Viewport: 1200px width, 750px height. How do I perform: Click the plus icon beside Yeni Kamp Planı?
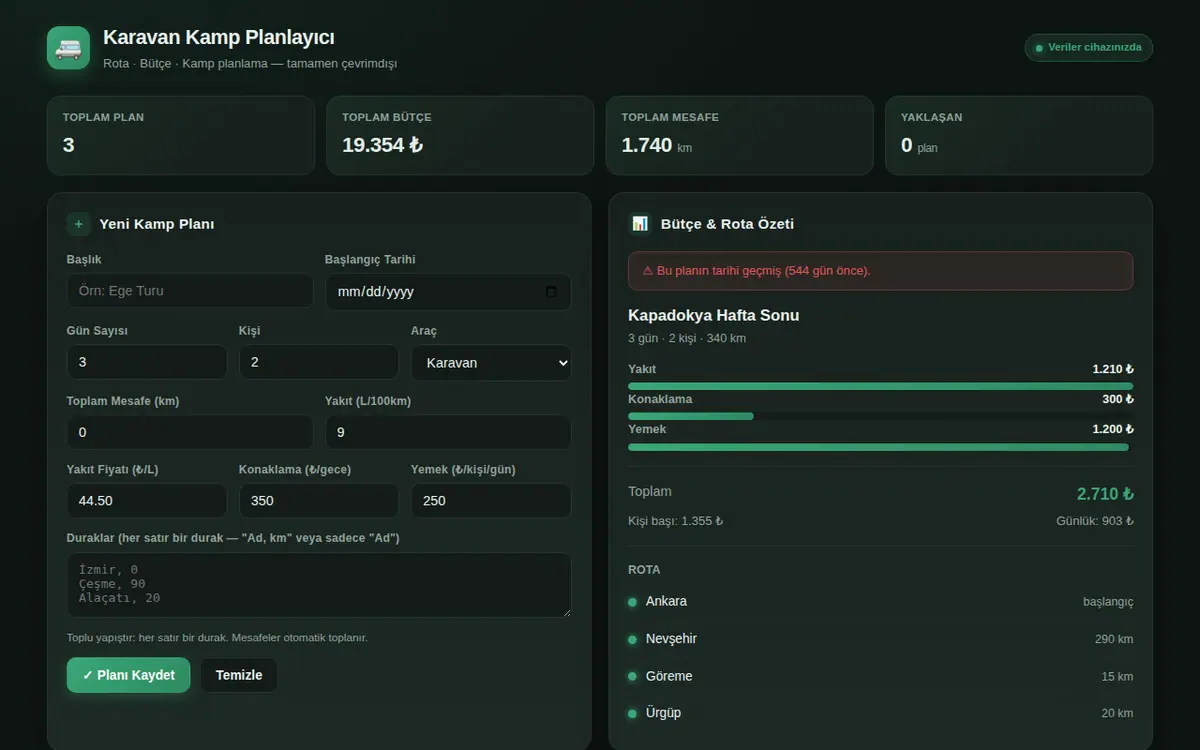pos(79,224)
